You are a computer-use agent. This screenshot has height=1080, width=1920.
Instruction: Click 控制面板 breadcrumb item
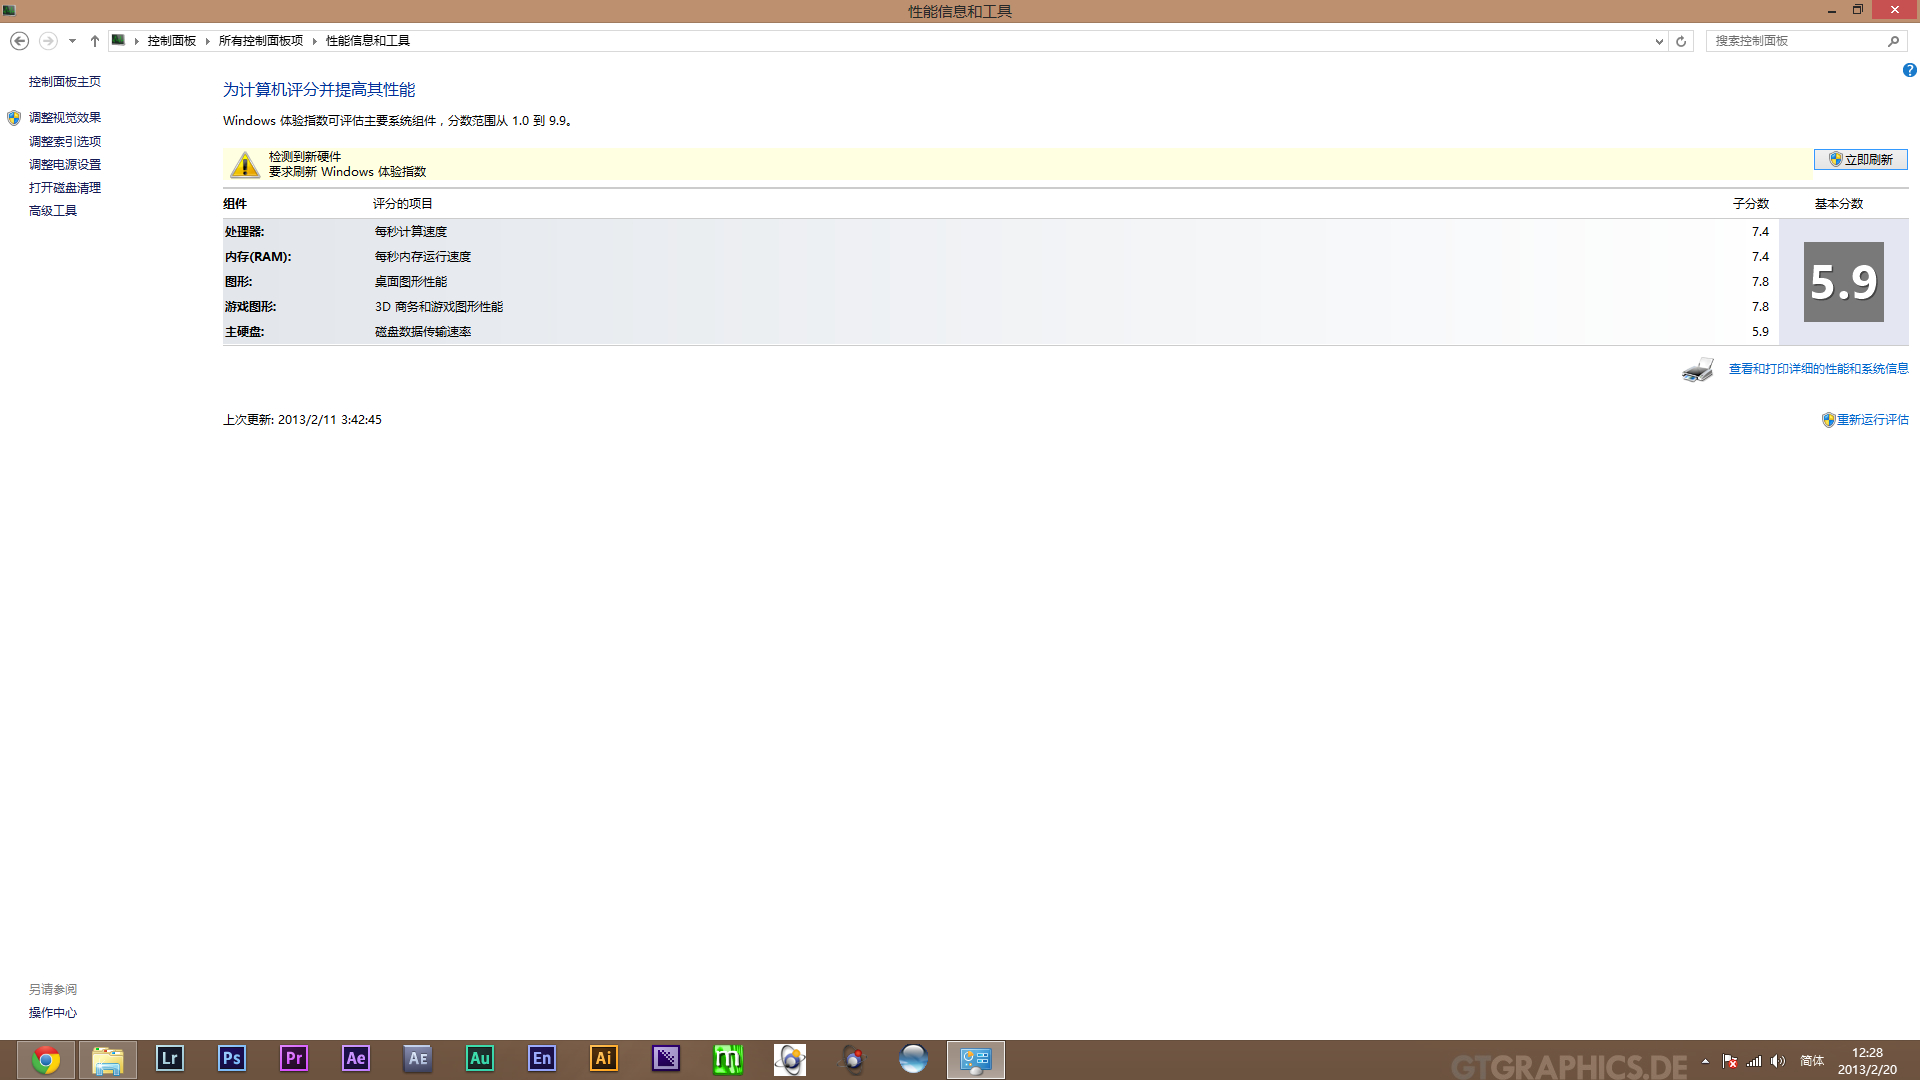point(171,41)
